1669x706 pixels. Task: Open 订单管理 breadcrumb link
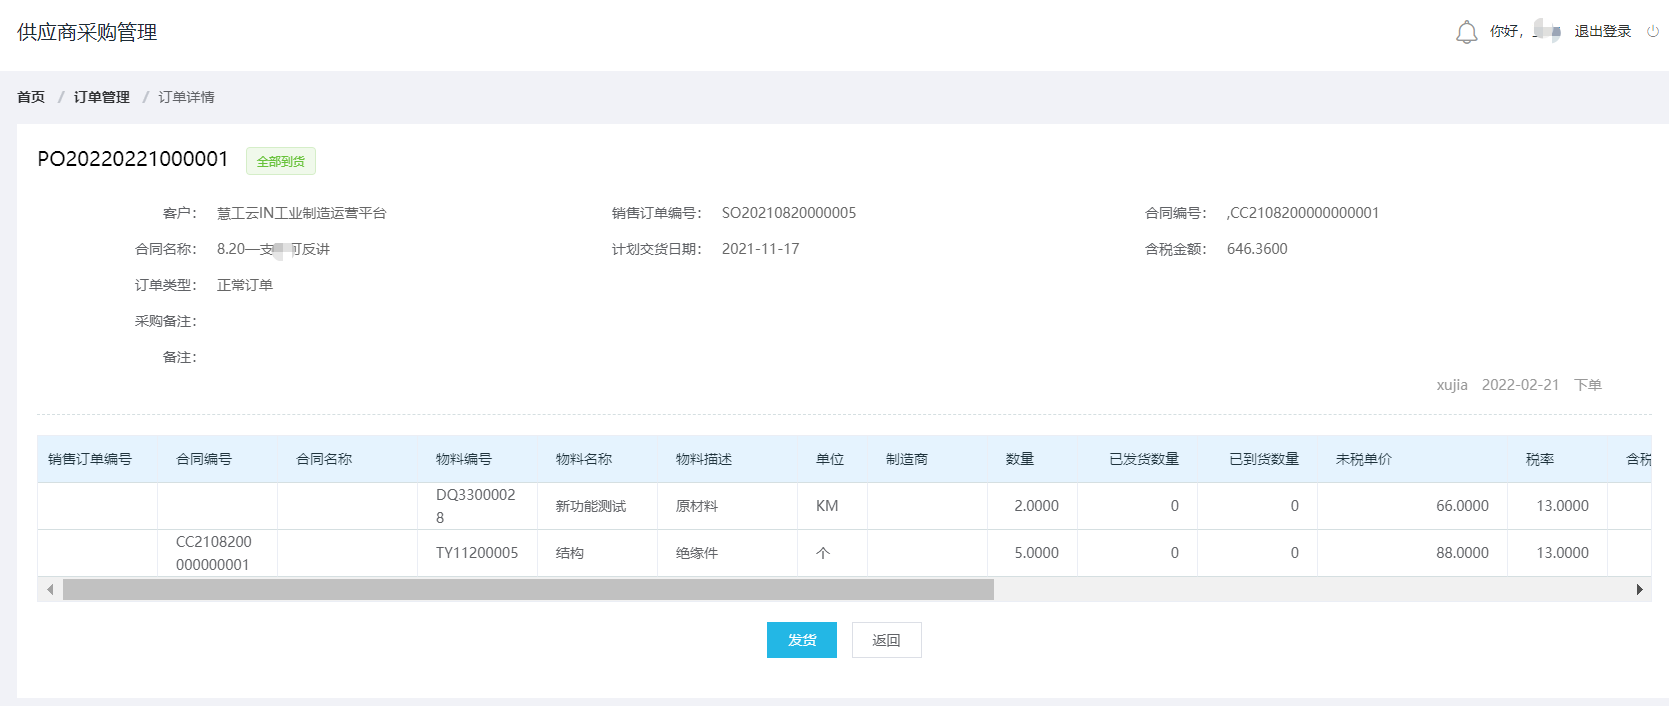[101, 97]
